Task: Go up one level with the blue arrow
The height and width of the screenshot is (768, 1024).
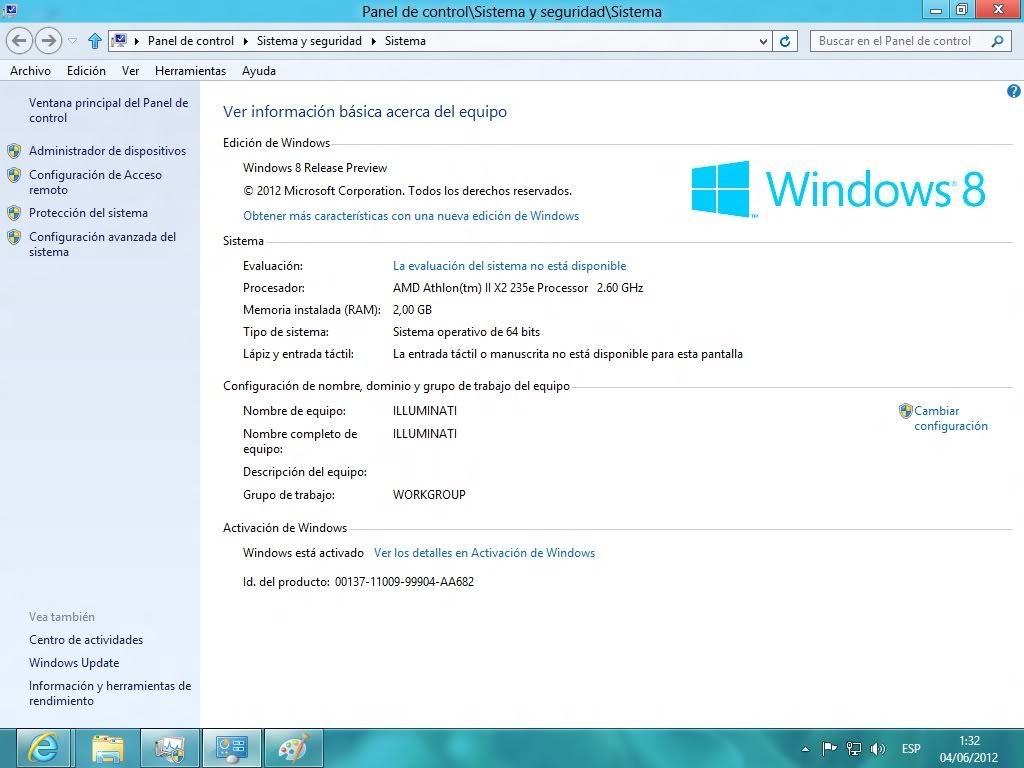Action: tap(95, 41)
